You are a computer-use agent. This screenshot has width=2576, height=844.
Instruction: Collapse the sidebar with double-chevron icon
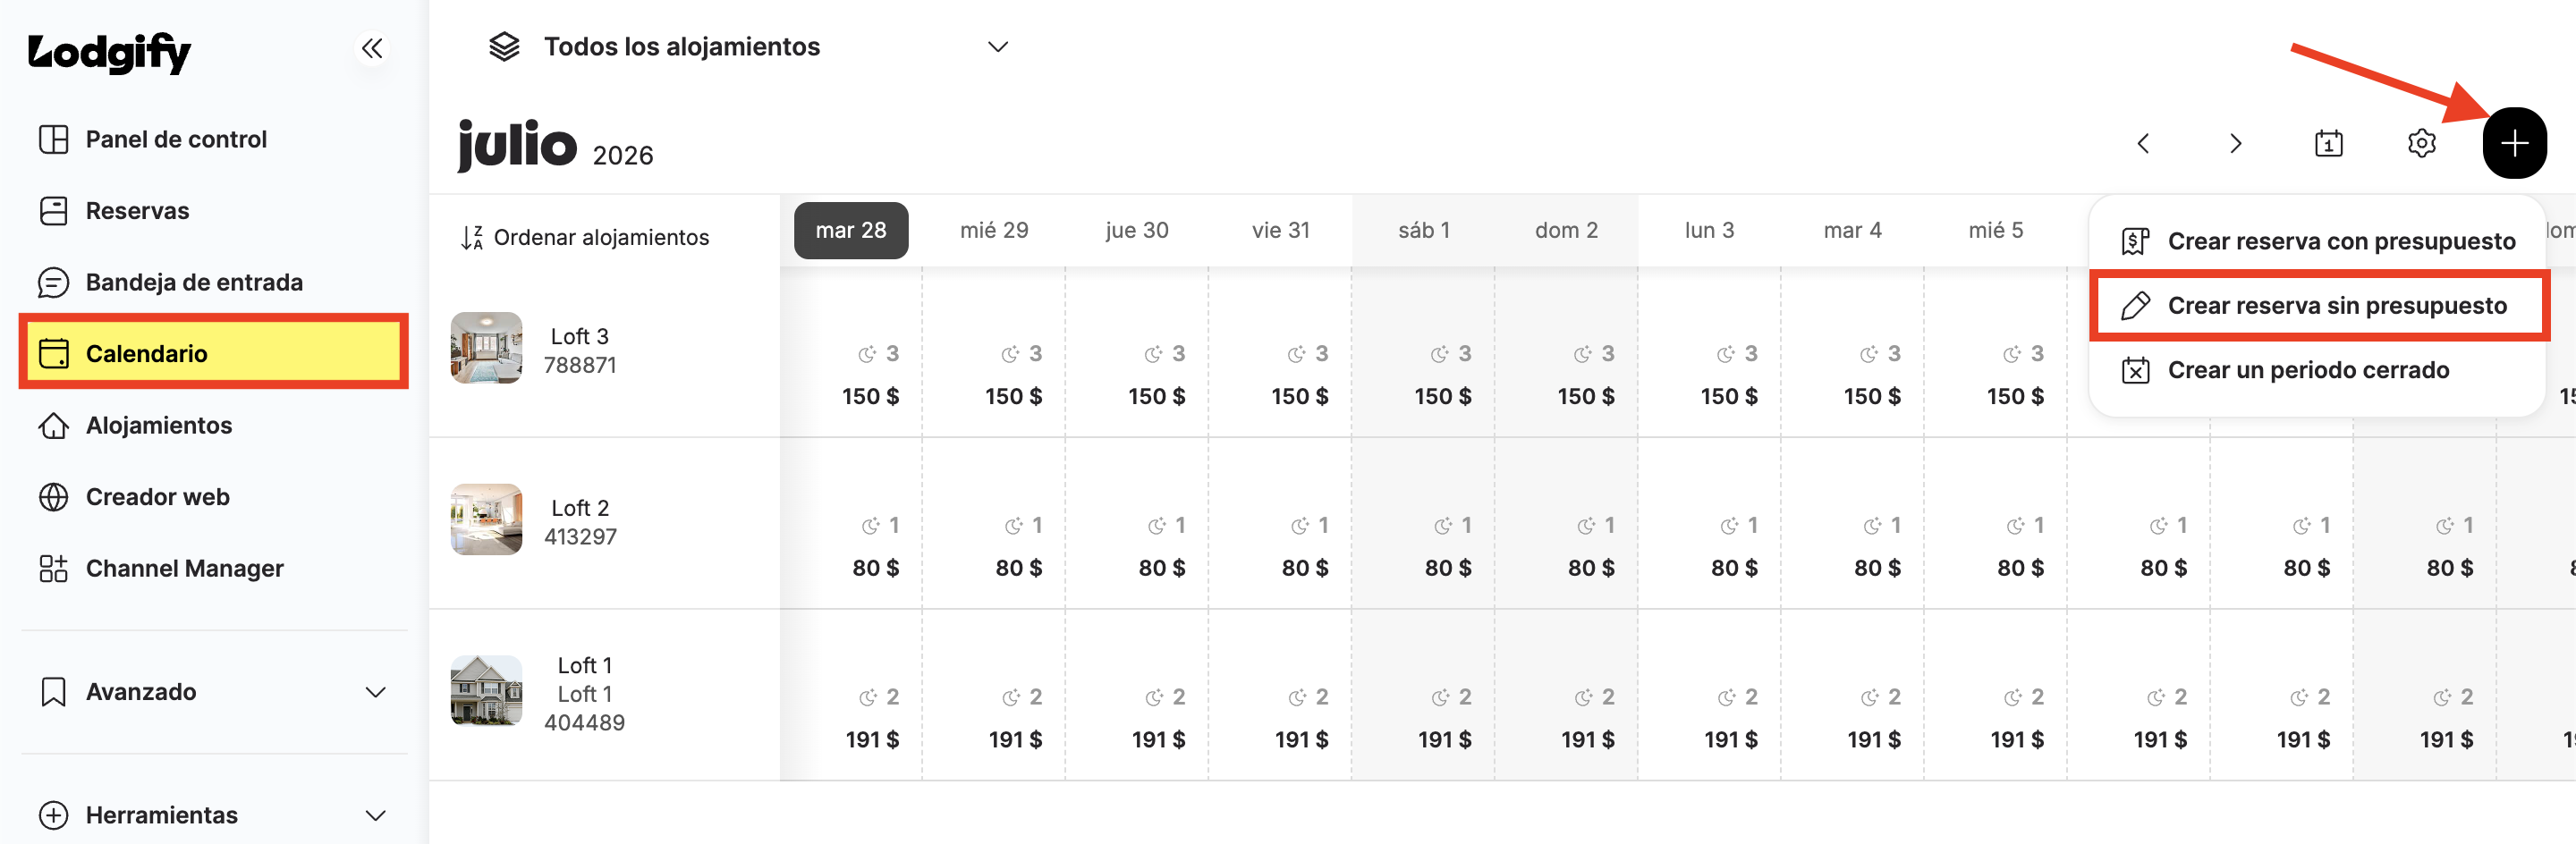click(372, 48)
